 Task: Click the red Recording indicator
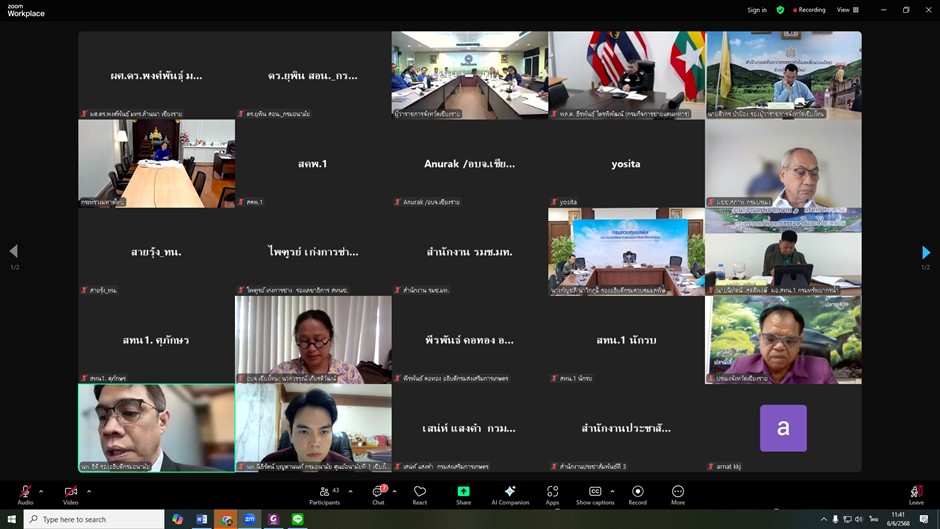pos(809,10)
